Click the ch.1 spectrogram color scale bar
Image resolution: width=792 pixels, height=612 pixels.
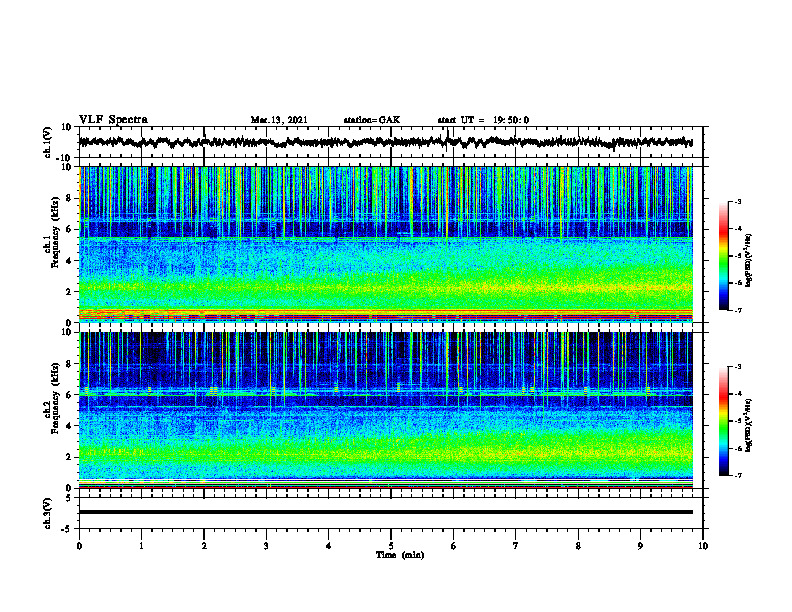click(x=723, y=255)
